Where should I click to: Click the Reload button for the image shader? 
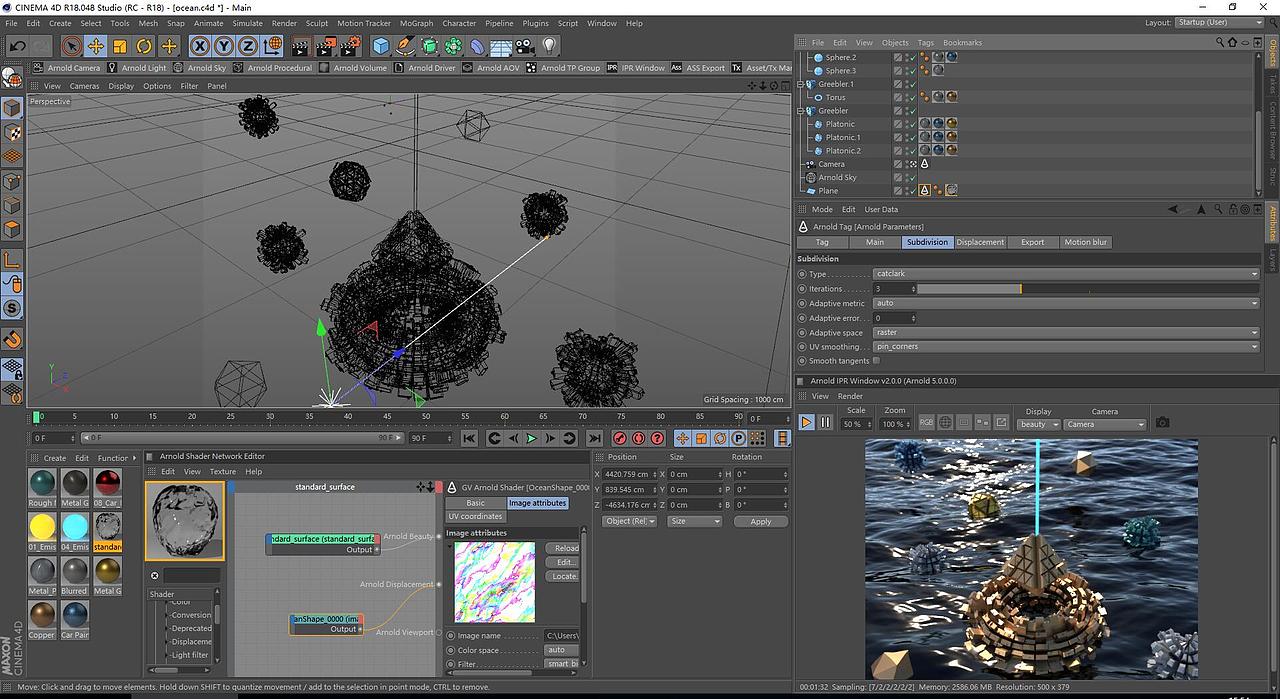pyautogui.click(x=563, y=548)
